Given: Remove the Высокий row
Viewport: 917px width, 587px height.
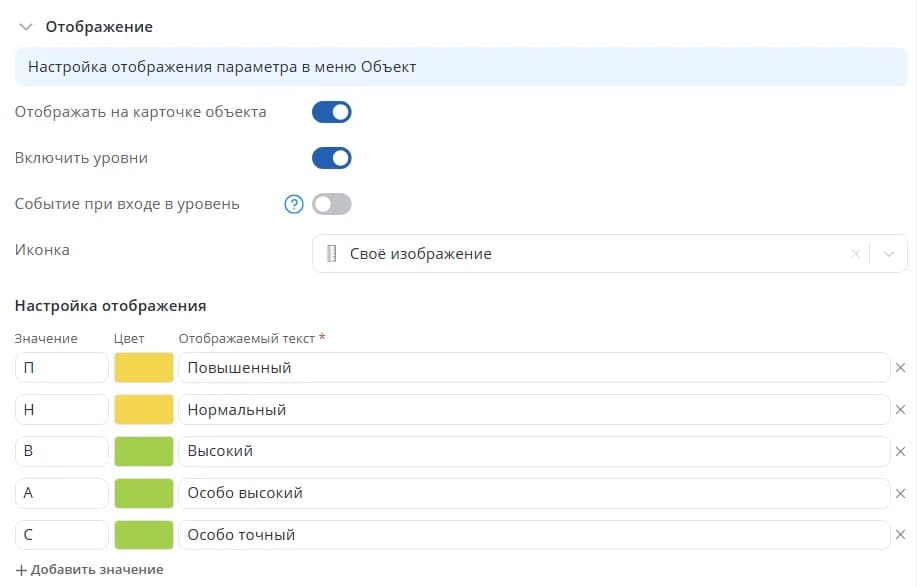Looking at the screenshot, I should tap(901, 451).
